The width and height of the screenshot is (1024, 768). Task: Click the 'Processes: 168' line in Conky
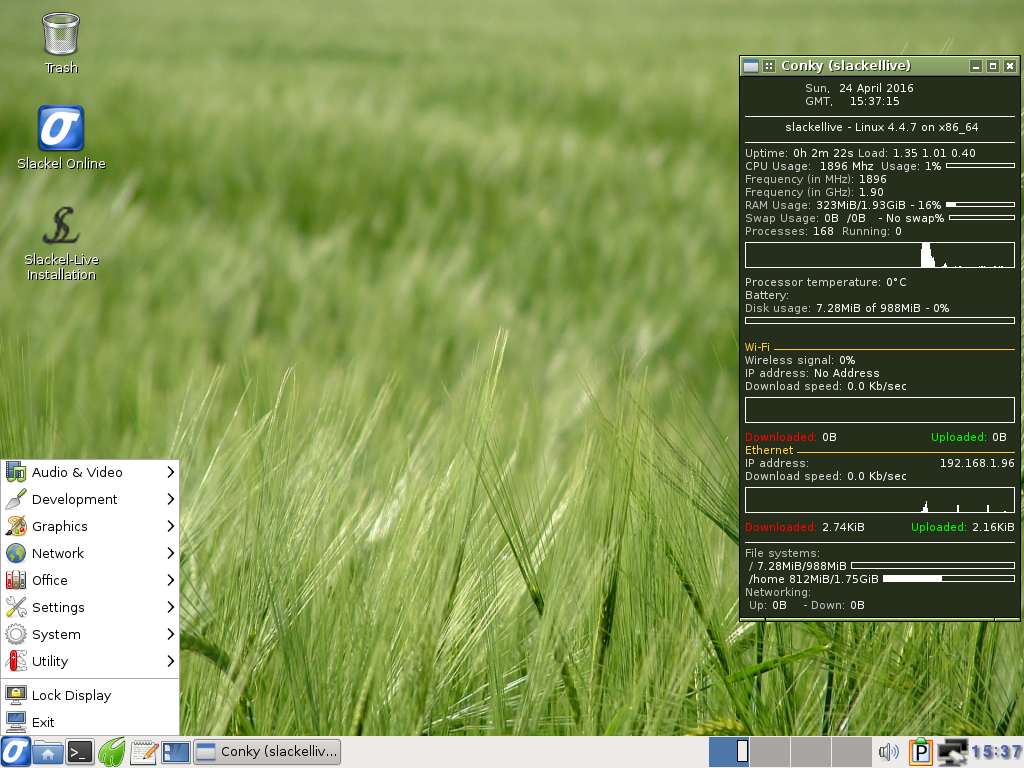[x=789, y=231]
